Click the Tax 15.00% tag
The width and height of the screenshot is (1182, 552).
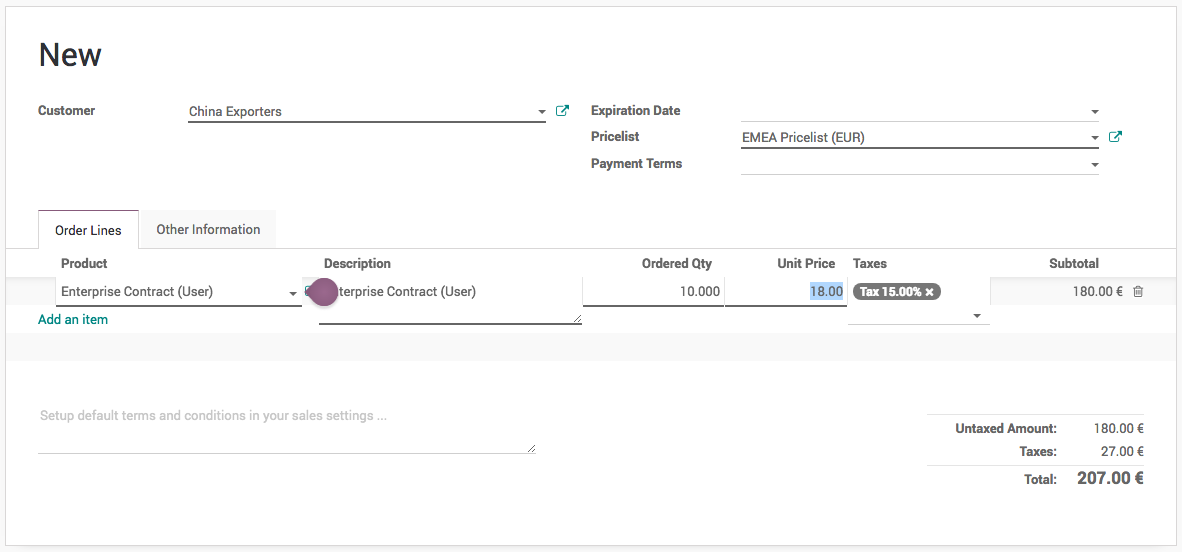(x=889, y=292)
